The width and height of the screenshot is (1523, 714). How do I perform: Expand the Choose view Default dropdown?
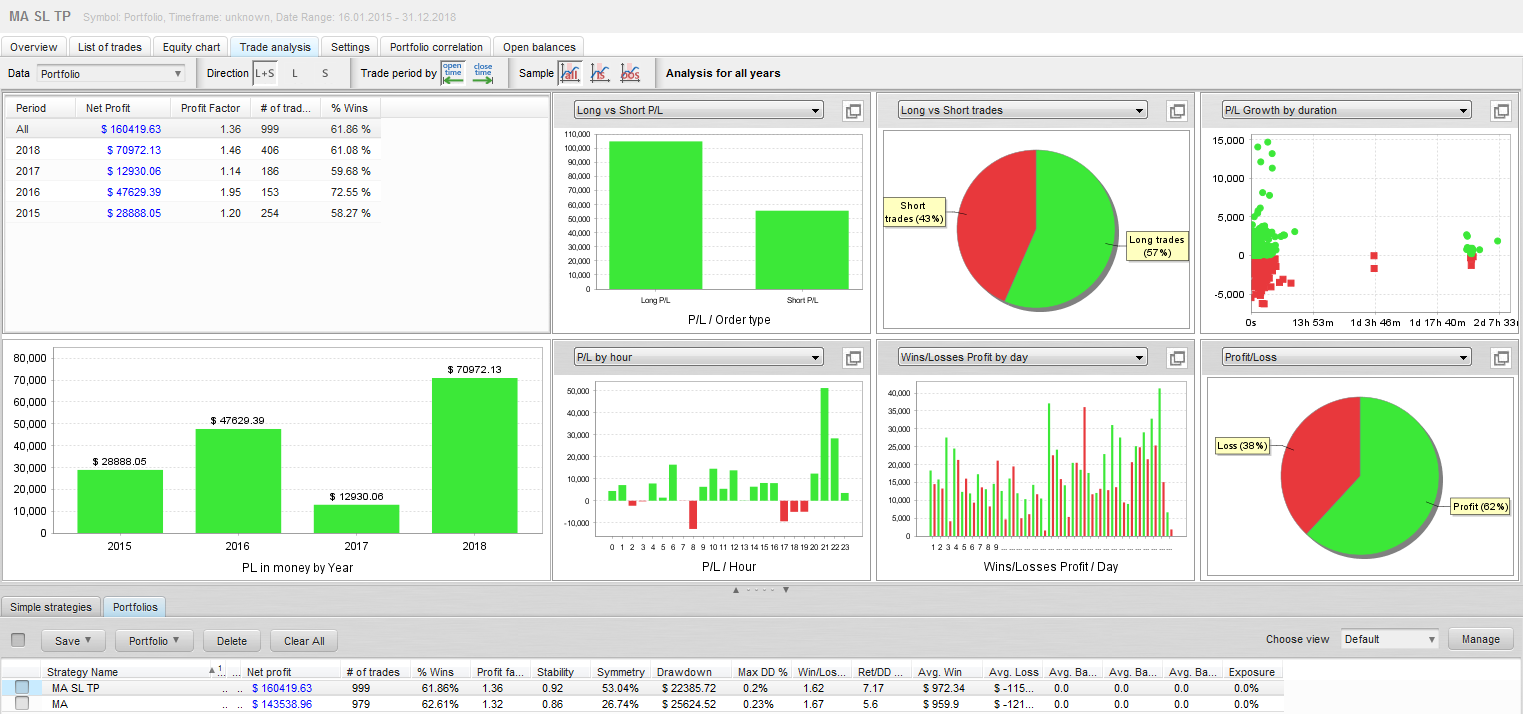click(1390, 639)
